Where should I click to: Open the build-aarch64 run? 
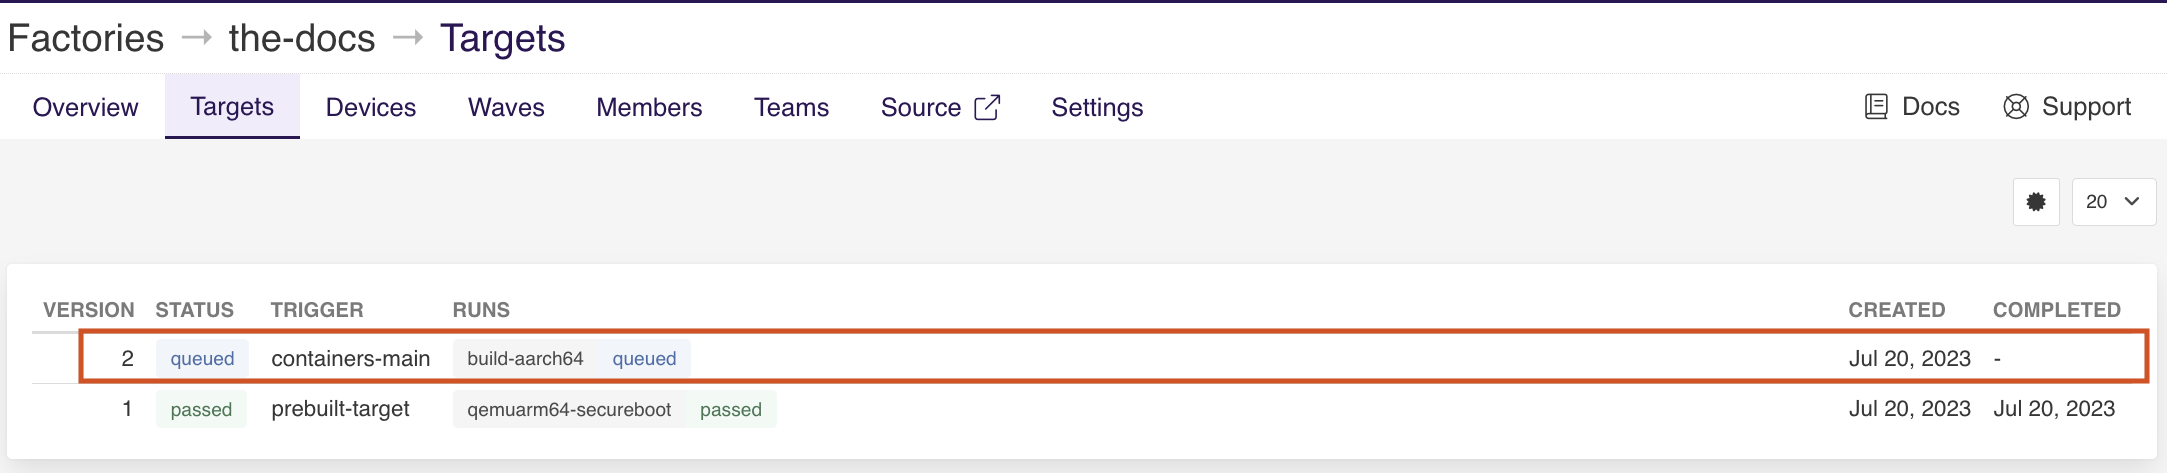tap(525, 359)
